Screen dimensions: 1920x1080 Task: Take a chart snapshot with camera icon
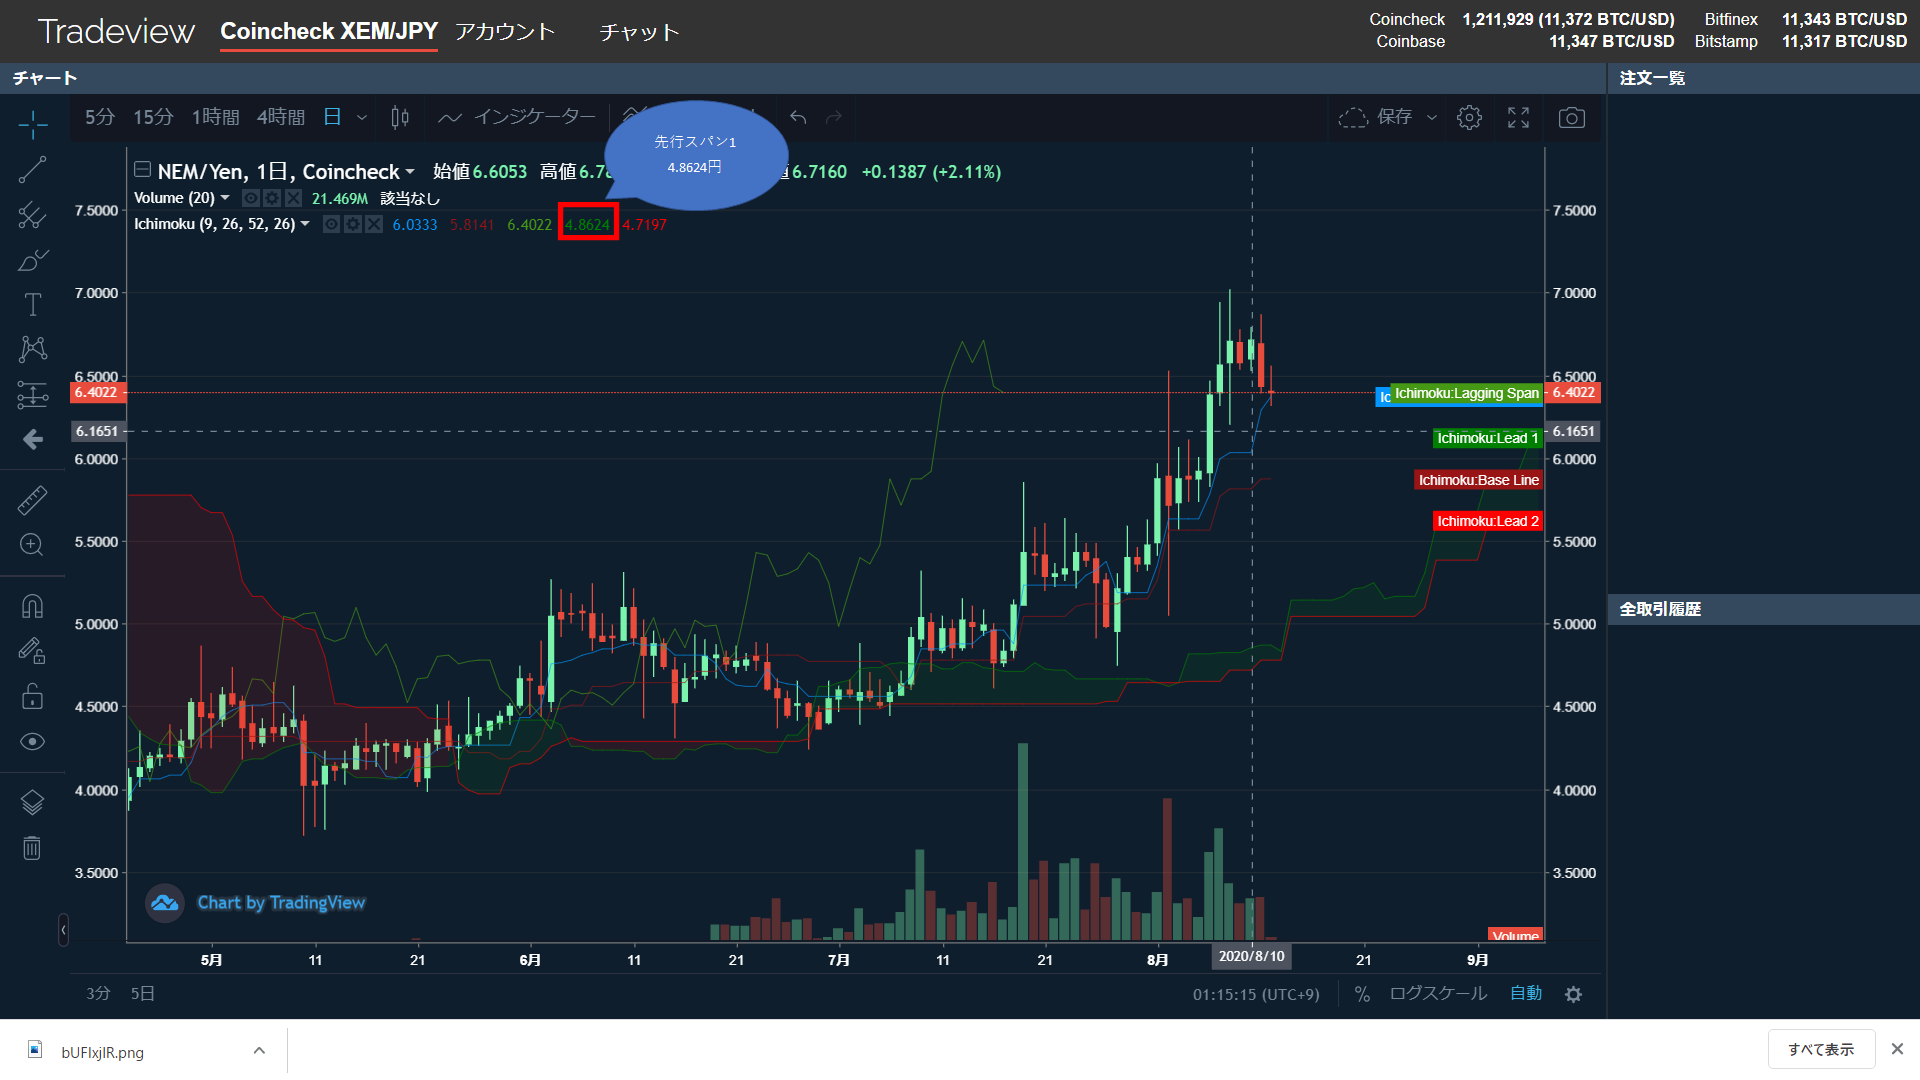click(x=1572, y=117)
